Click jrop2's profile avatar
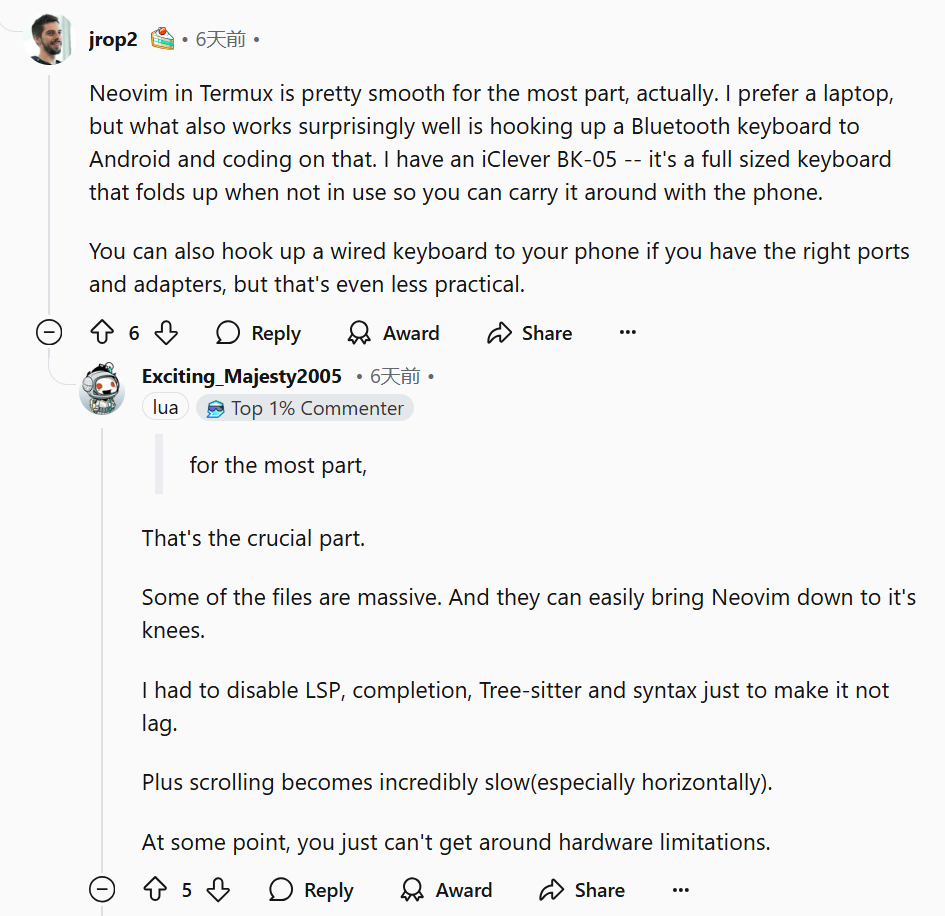 coord(50,40)
